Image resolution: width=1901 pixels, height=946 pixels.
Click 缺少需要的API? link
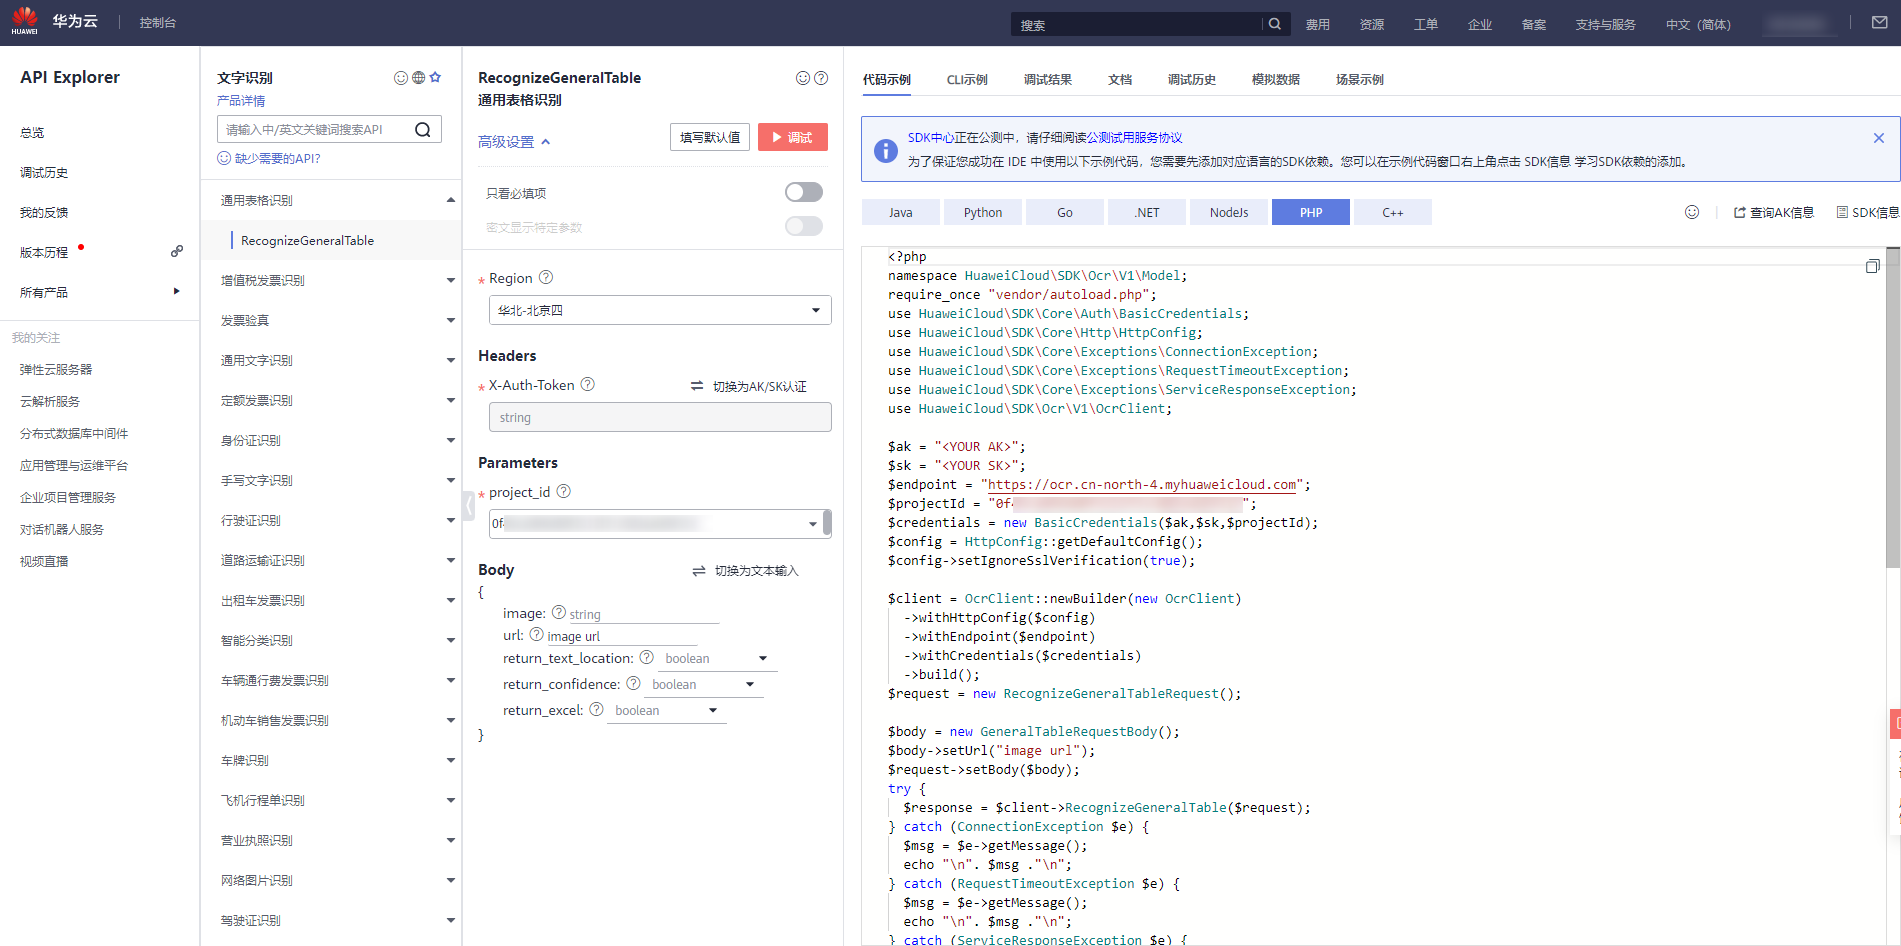pos(269,158)
